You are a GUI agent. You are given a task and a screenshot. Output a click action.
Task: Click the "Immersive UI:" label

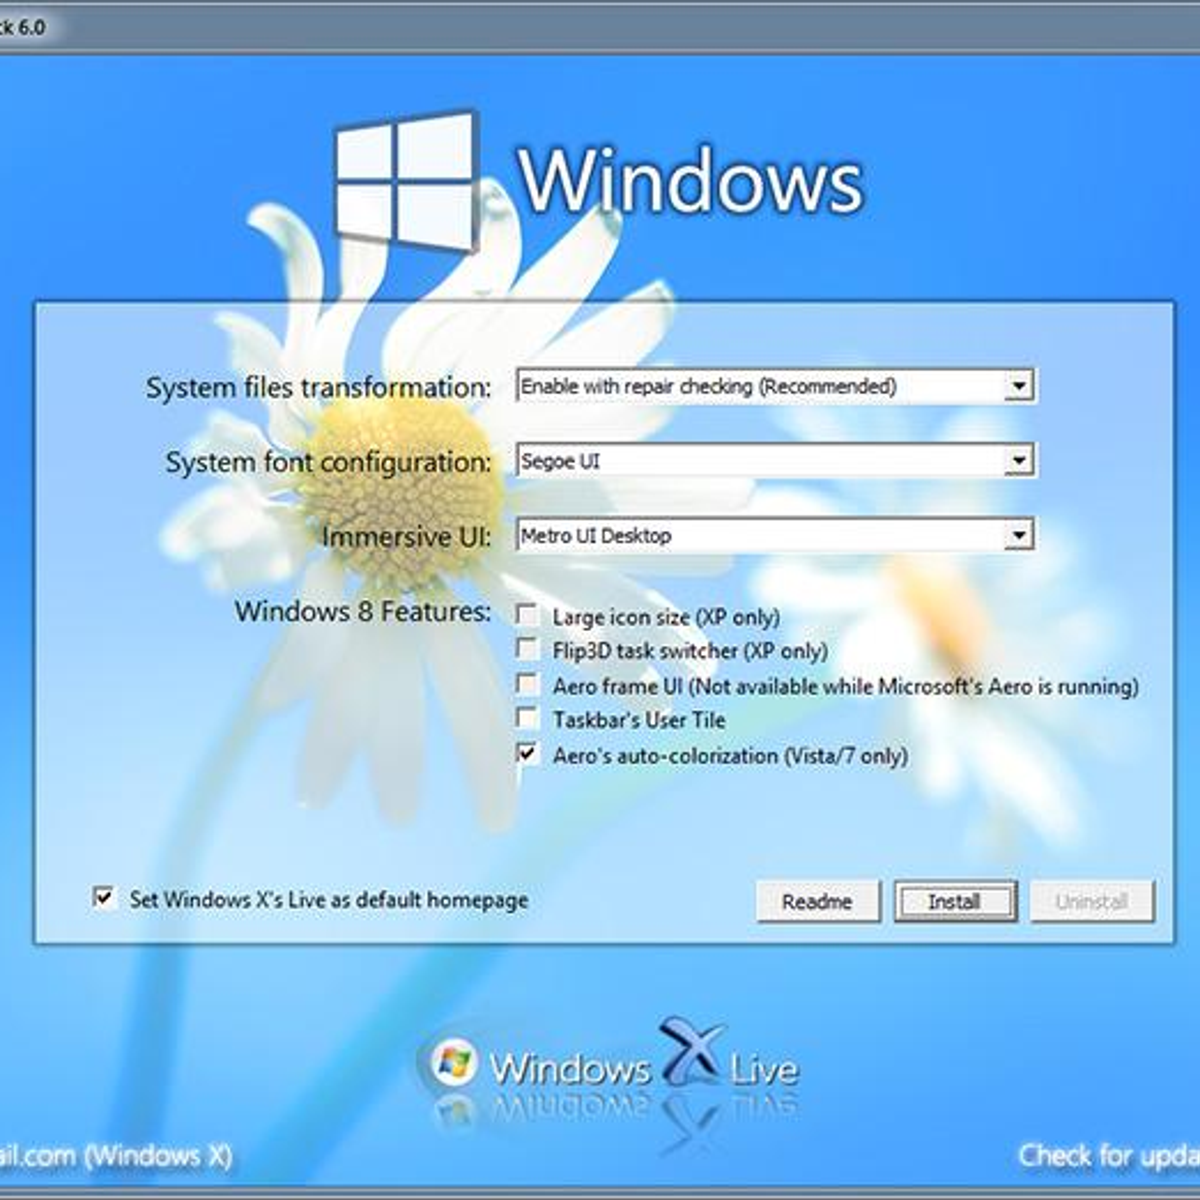click(x=406, y=537)
